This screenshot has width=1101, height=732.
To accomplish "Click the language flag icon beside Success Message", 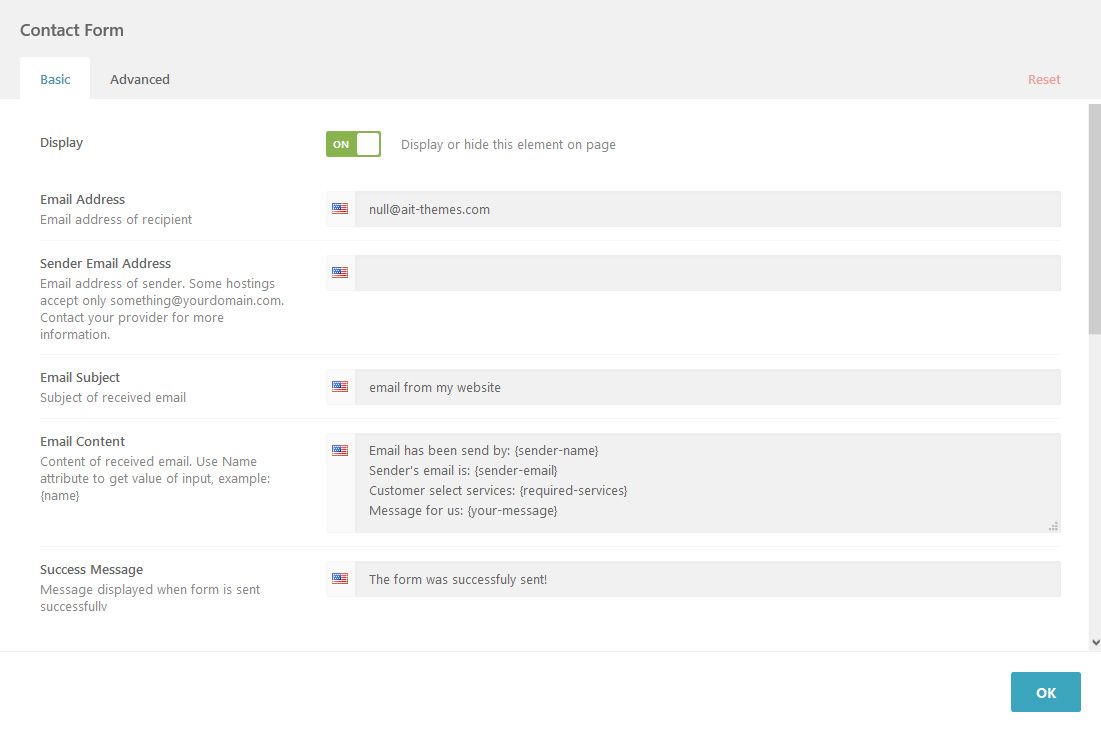I will tap(340, 578).
